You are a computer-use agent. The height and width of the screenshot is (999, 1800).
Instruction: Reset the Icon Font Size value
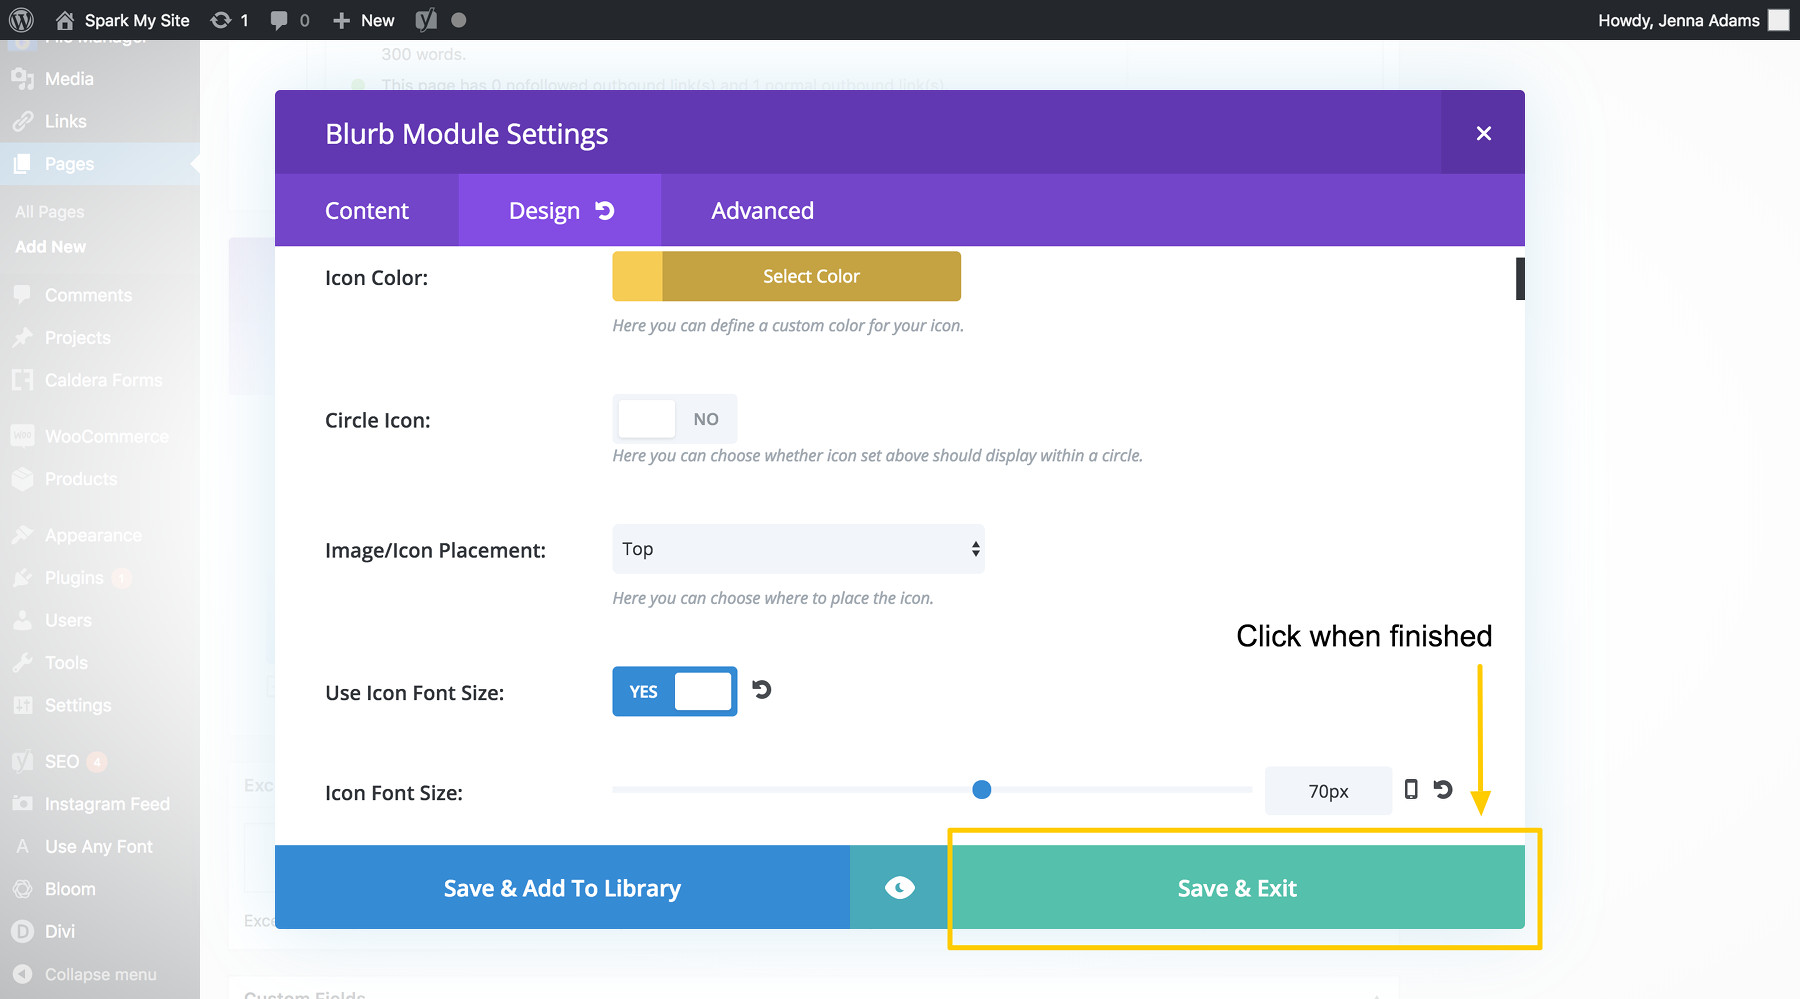[1443, 789]
